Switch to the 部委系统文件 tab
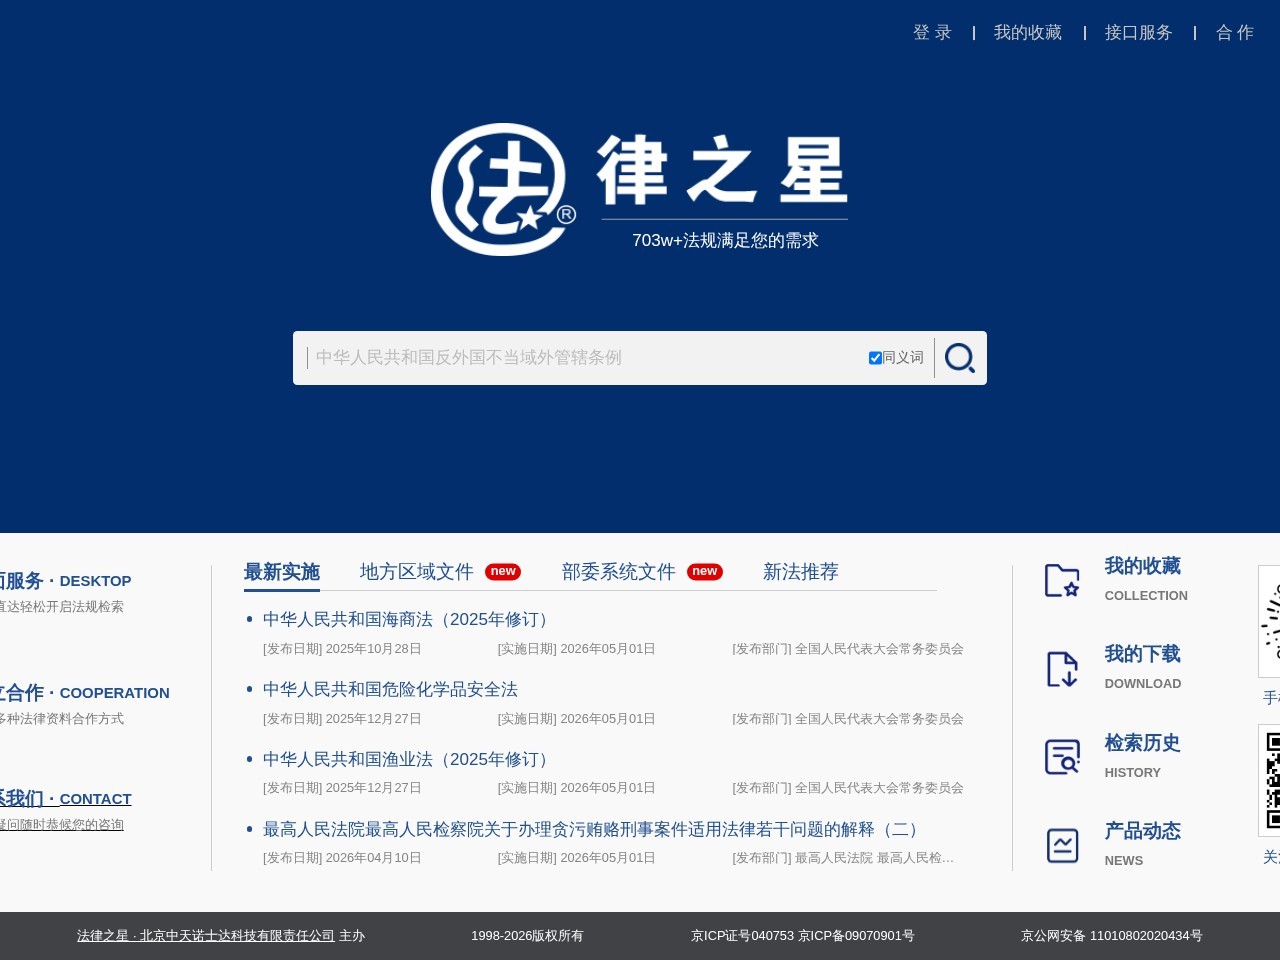This screenshot has height=960, width=1280. tap(619, 572)
